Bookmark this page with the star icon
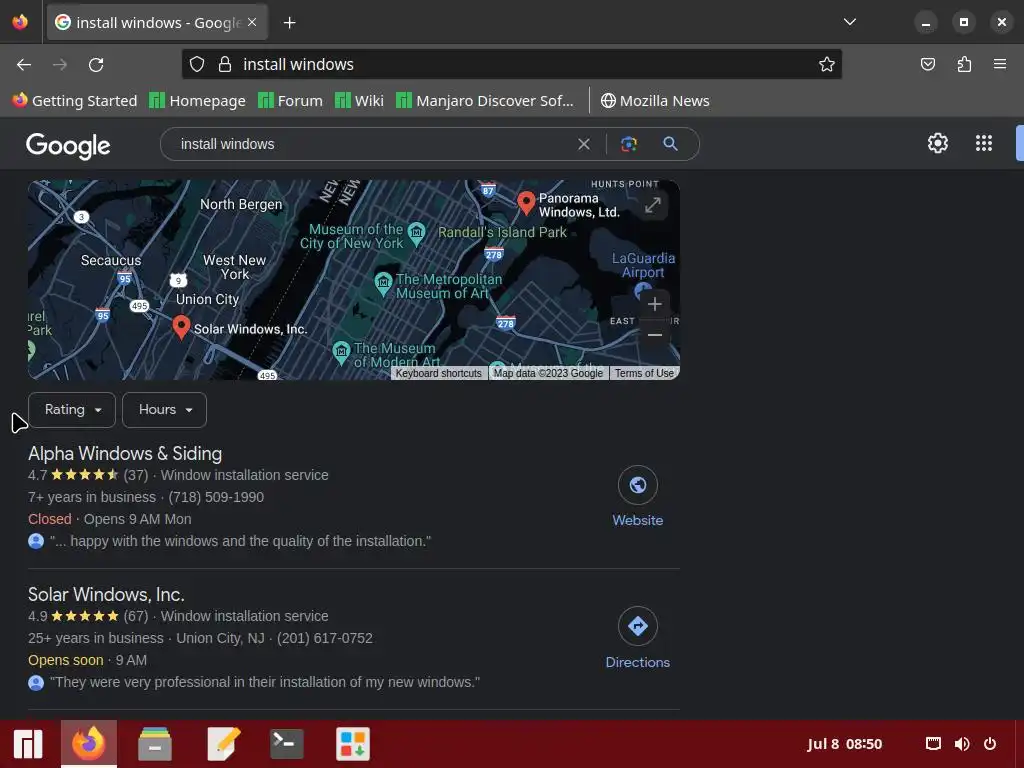 [x=827, y=64]
